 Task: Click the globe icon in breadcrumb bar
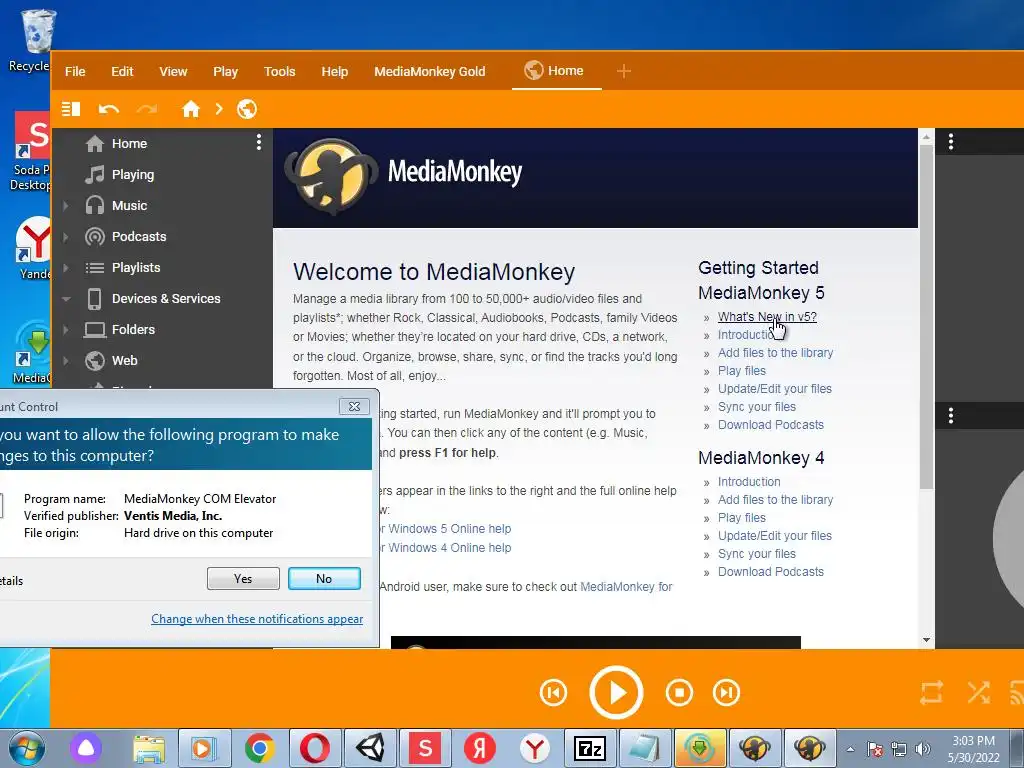247,109
